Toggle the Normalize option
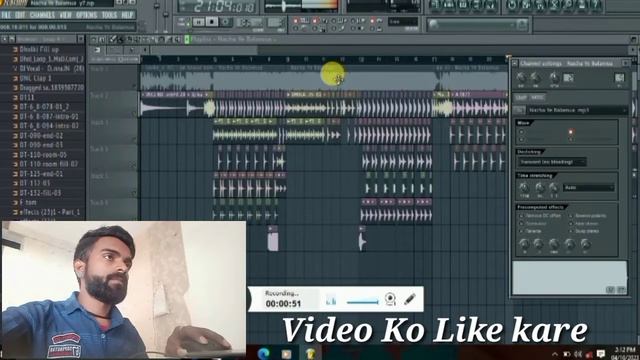The image size is (640, 360). (x=533, y=223)
